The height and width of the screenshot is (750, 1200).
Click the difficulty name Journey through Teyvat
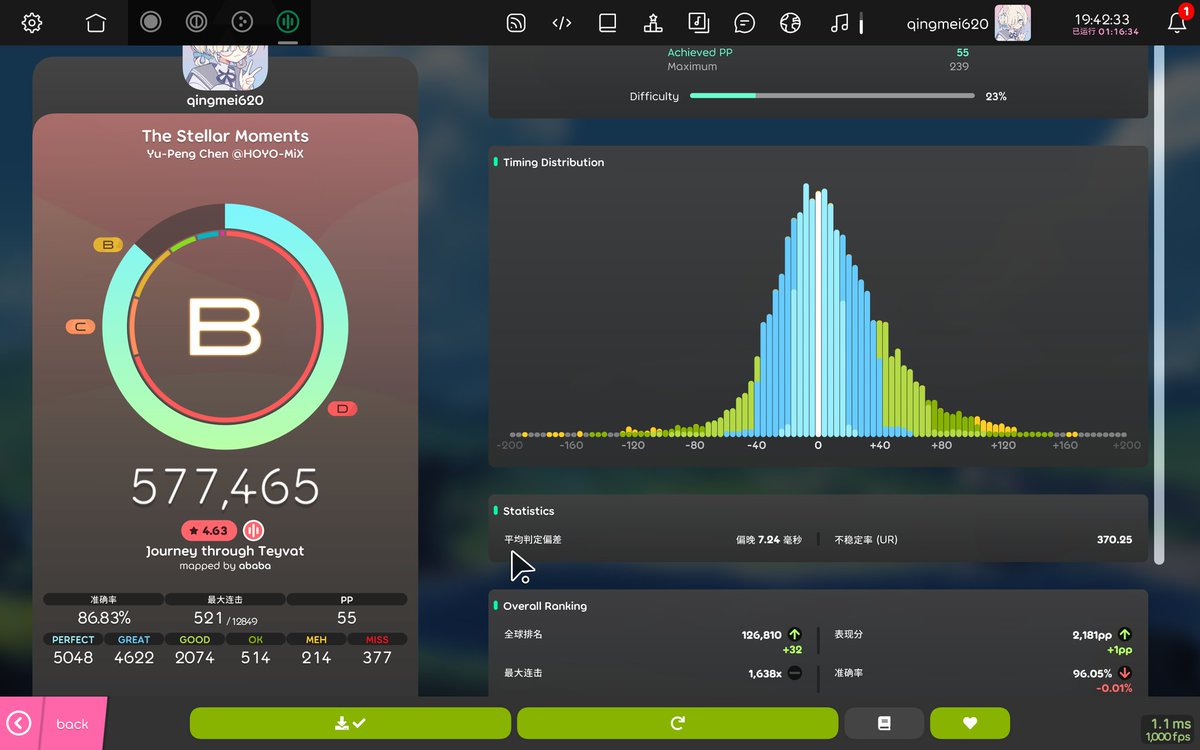225,551
